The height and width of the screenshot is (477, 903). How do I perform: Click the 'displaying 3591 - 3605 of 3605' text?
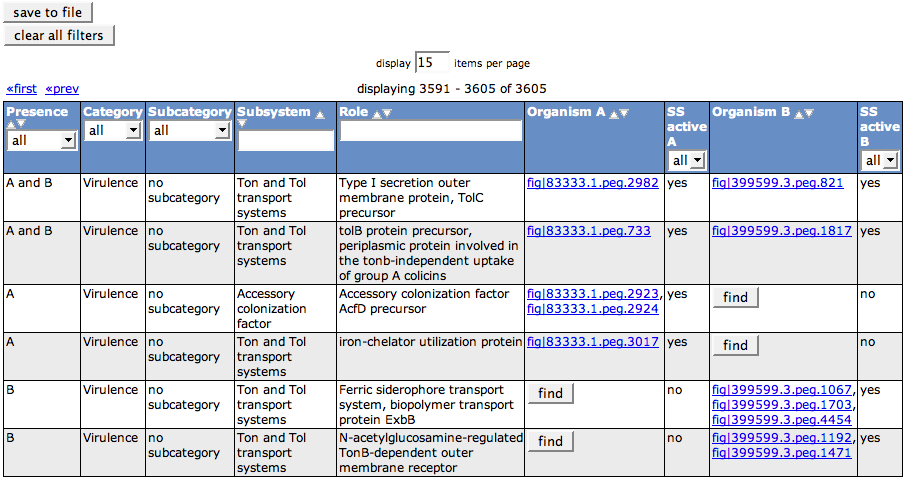click(x=452, y=89)
